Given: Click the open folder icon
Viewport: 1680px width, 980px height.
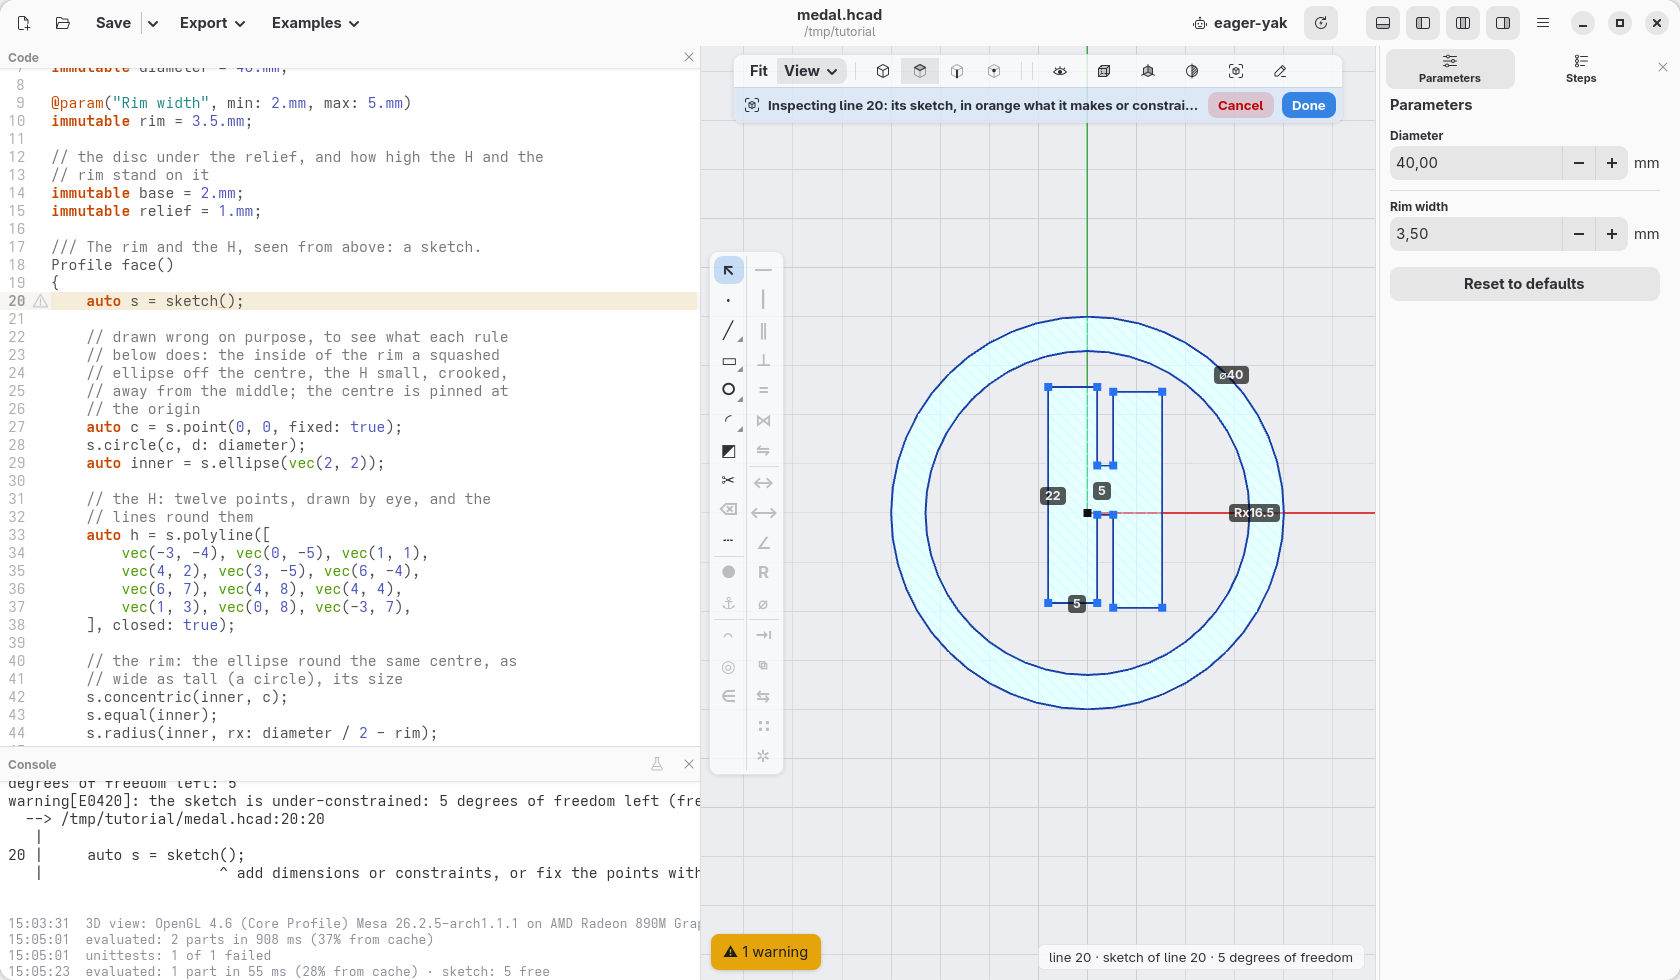Looking at the screenshot, I should 62,23.
